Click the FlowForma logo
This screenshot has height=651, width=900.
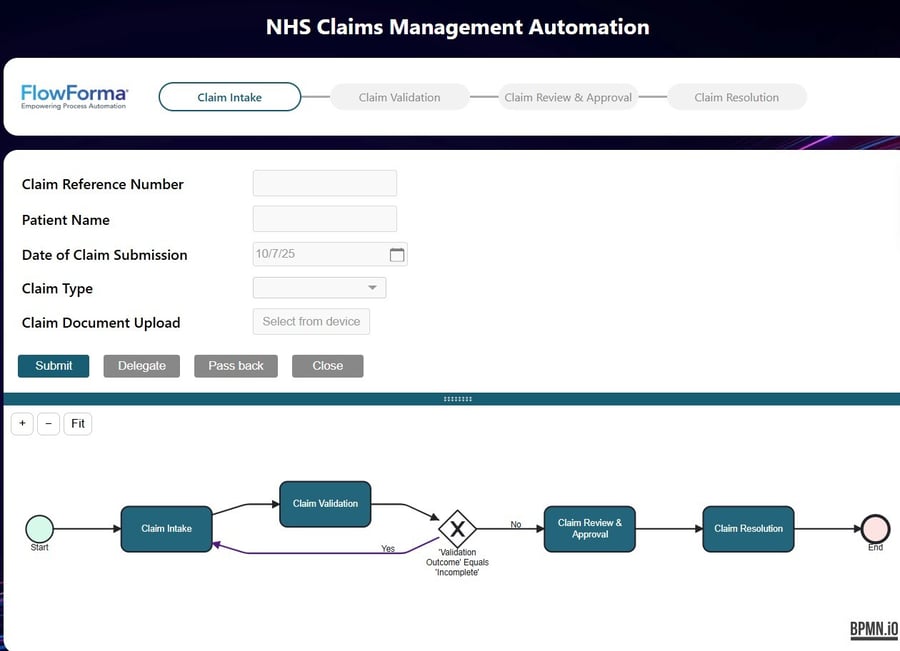[x=74, y=97]
